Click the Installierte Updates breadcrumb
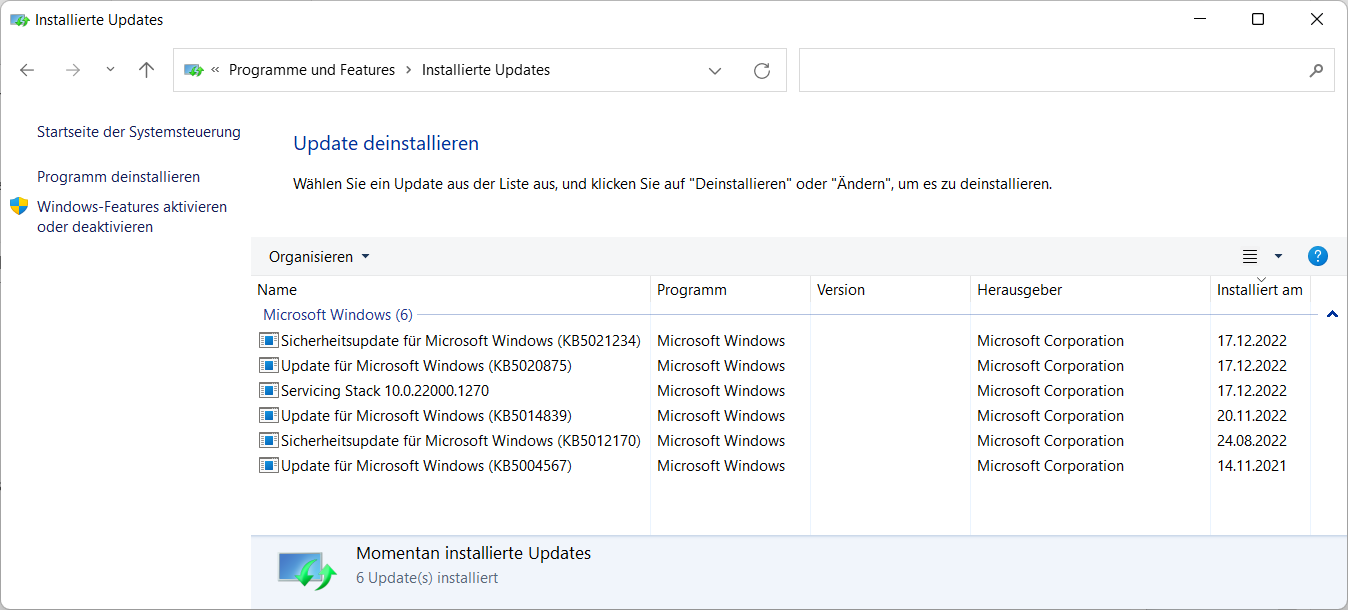Viewport: 1348px width, 610px height. (486, 70)
